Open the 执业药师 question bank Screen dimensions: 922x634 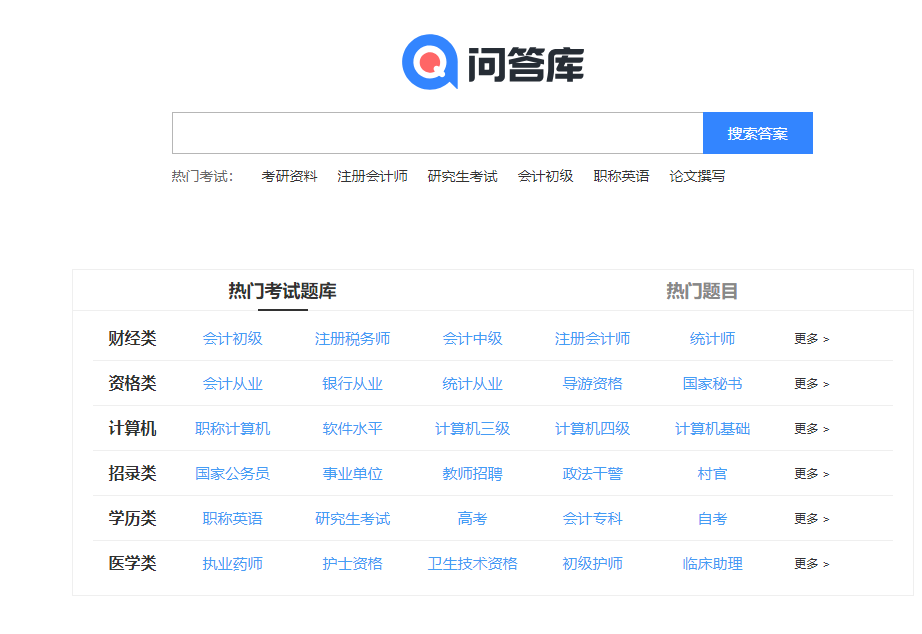(232, 564)
